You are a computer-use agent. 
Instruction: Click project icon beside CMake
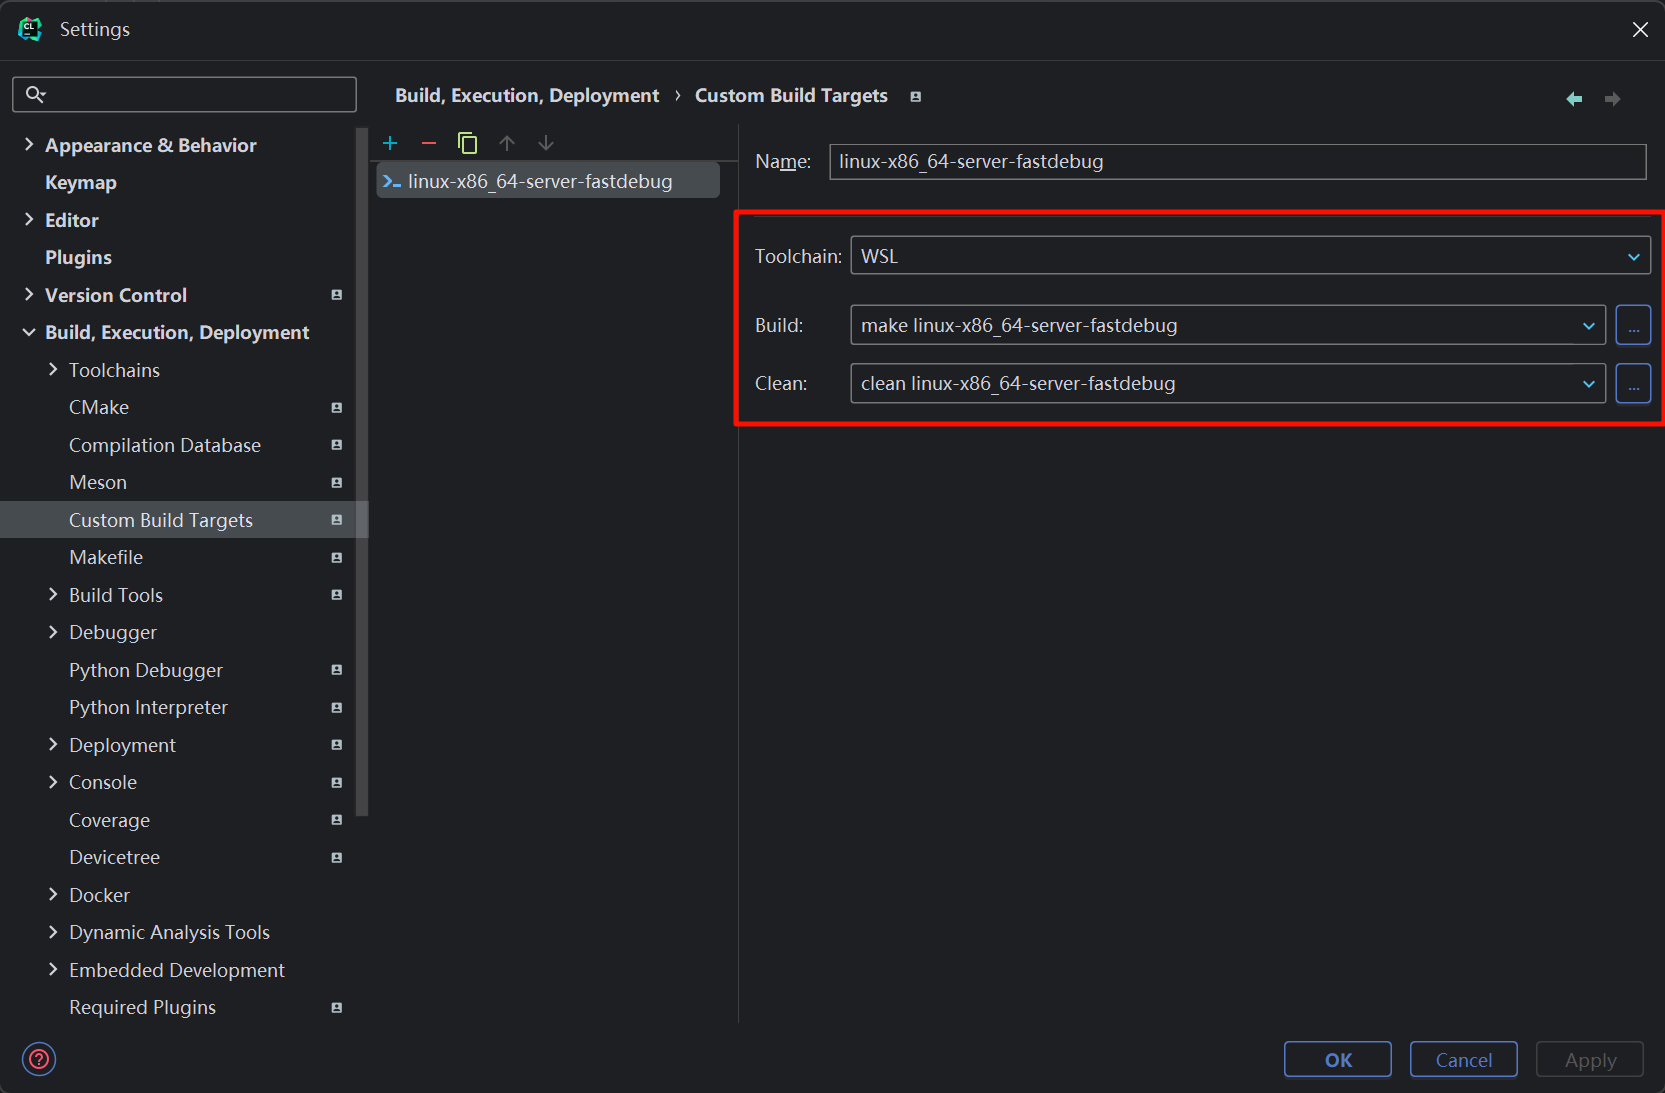(x=337, y=408)
